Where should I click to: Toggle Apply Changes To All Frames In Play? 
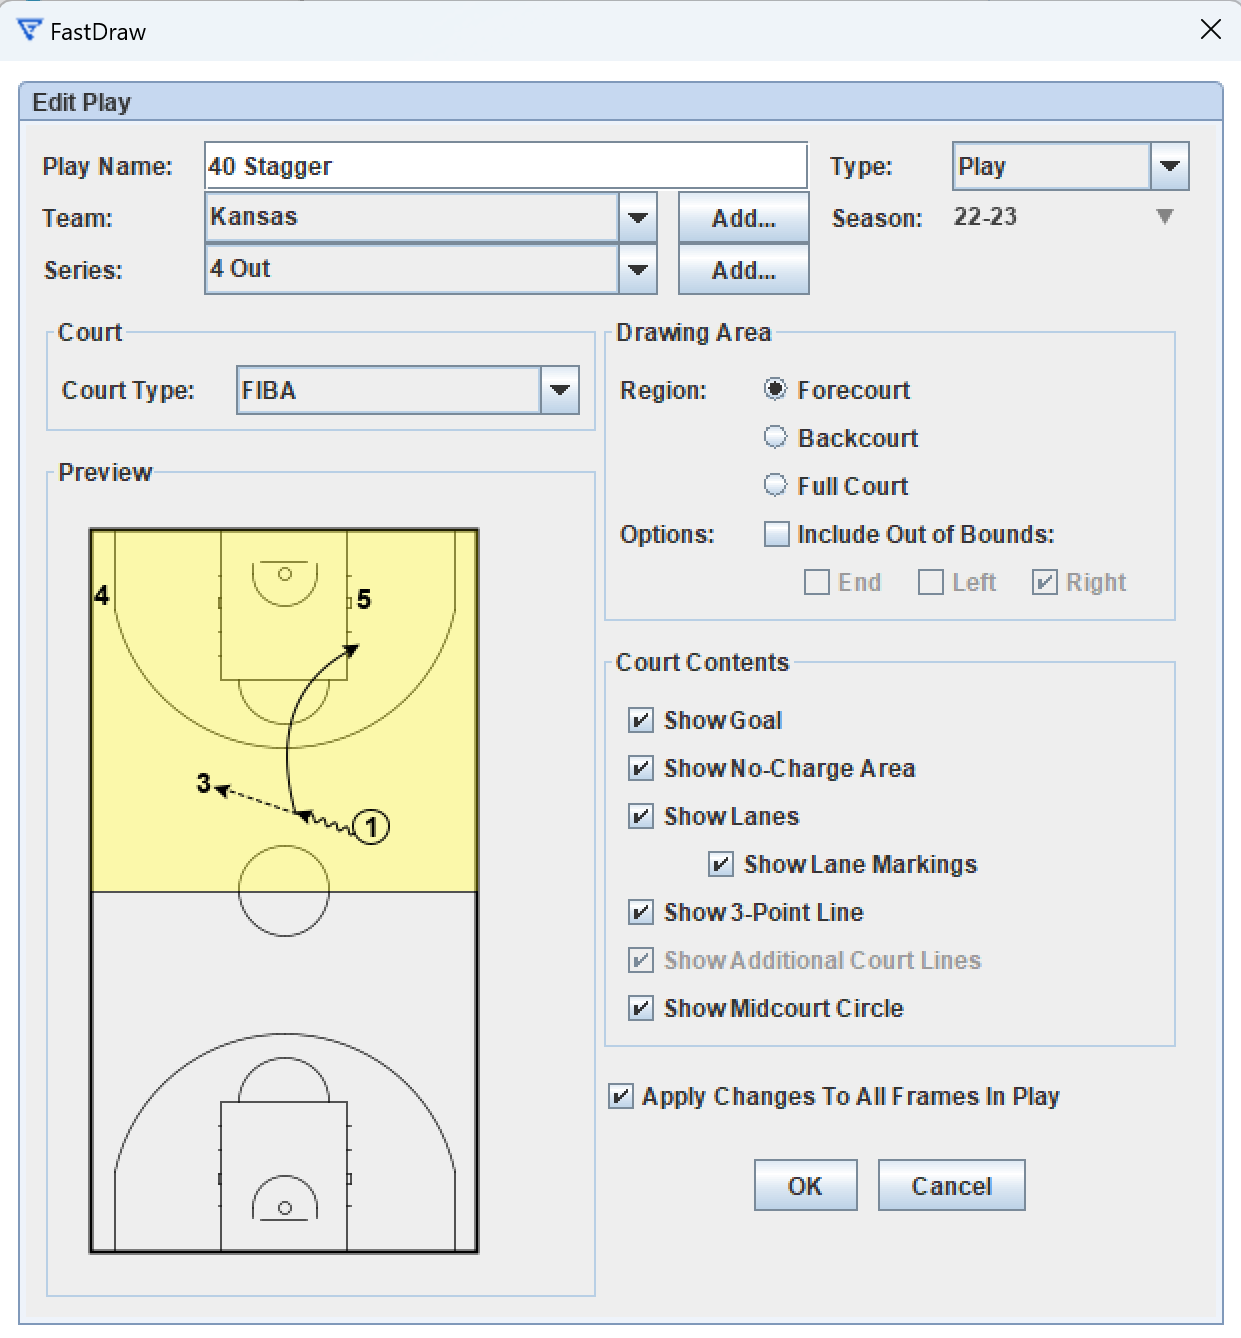[x=621, y=1096]
